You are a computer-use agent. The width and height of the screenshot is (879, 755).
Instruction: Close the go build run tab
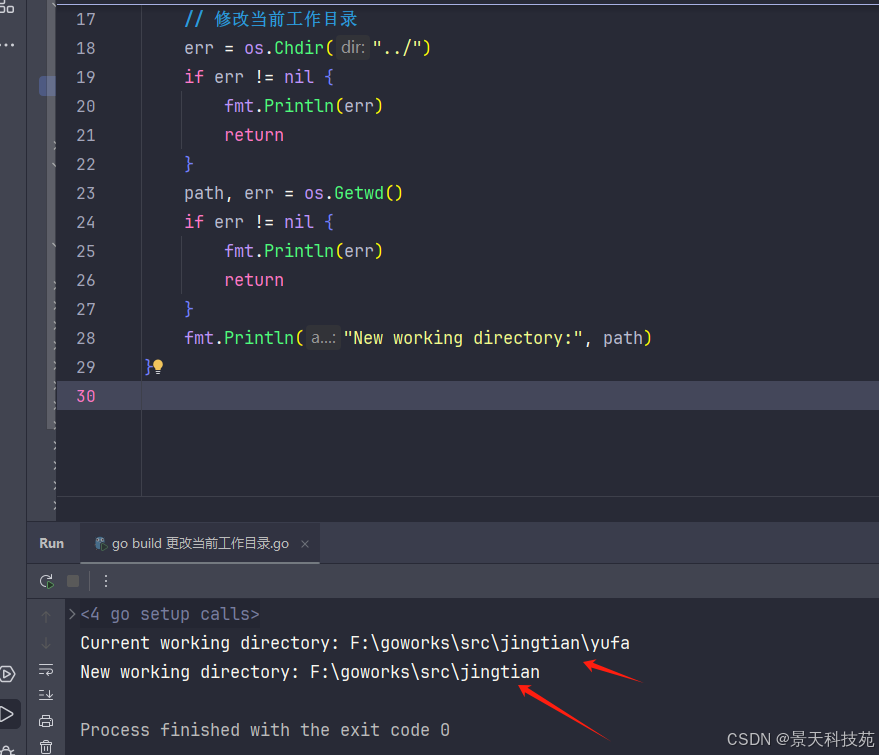(305, 544)
